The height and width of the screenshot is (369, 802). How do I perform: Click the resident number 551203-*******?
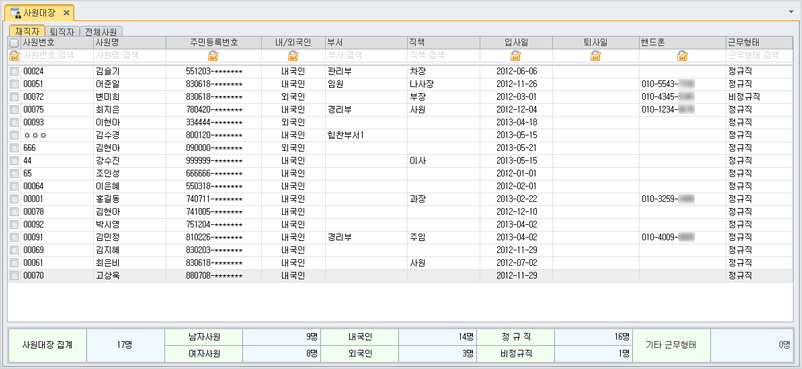pyautogui.click(x=213, y=71)
